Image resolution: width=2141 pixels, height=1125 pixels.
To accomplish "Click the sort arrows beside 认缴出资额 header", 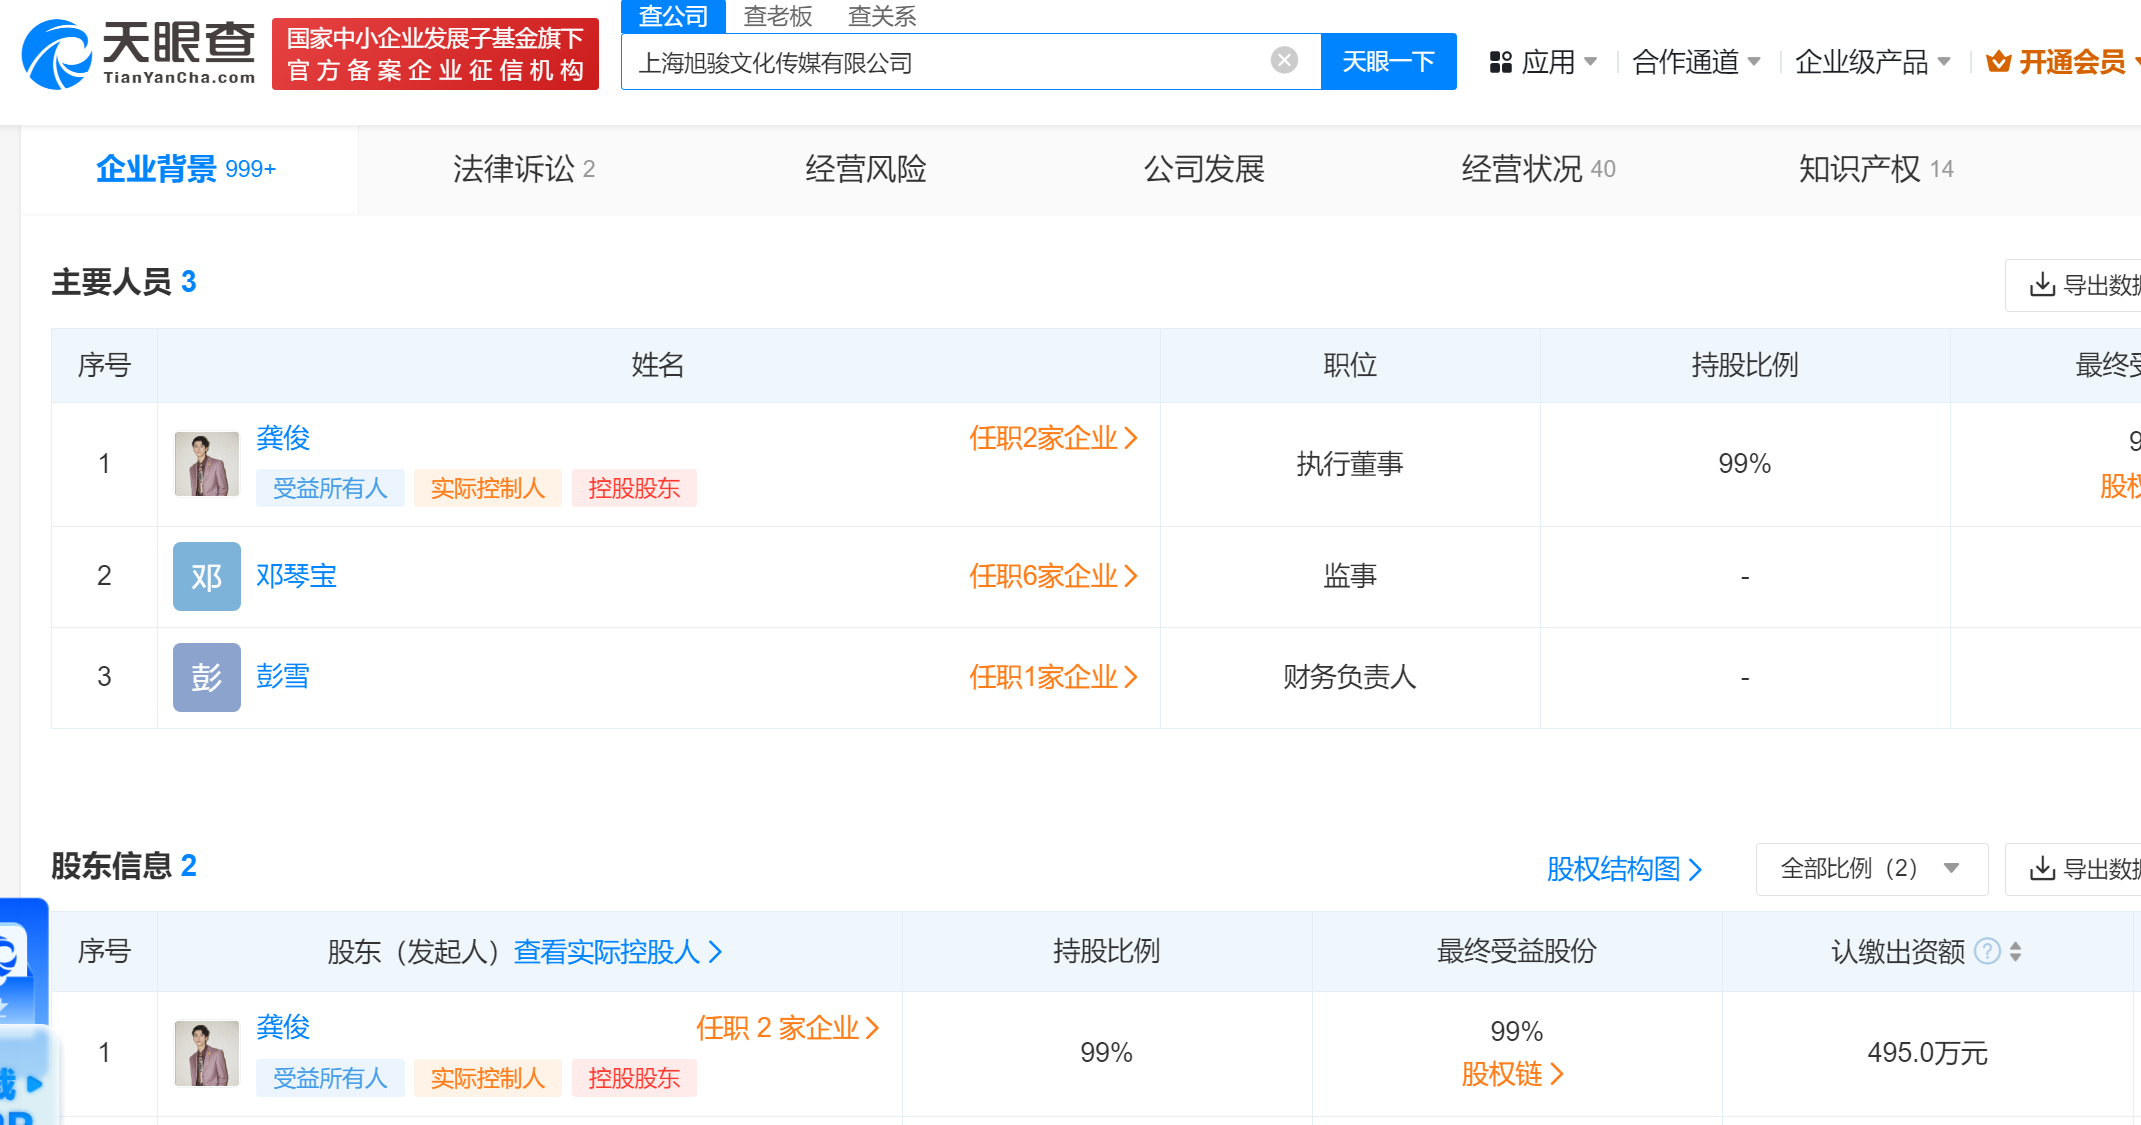I will (2016, 951).
